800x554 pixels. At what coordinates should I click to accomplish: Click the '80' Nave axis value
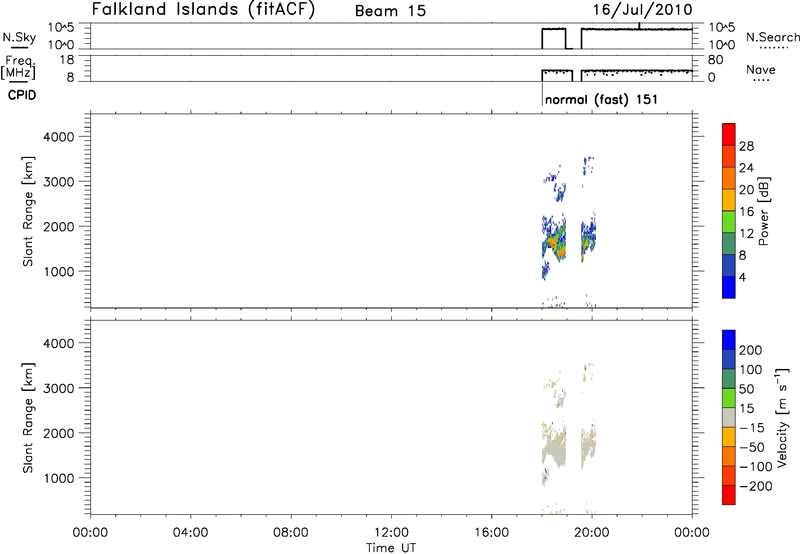pyautogui.click(x=715, y=60)
